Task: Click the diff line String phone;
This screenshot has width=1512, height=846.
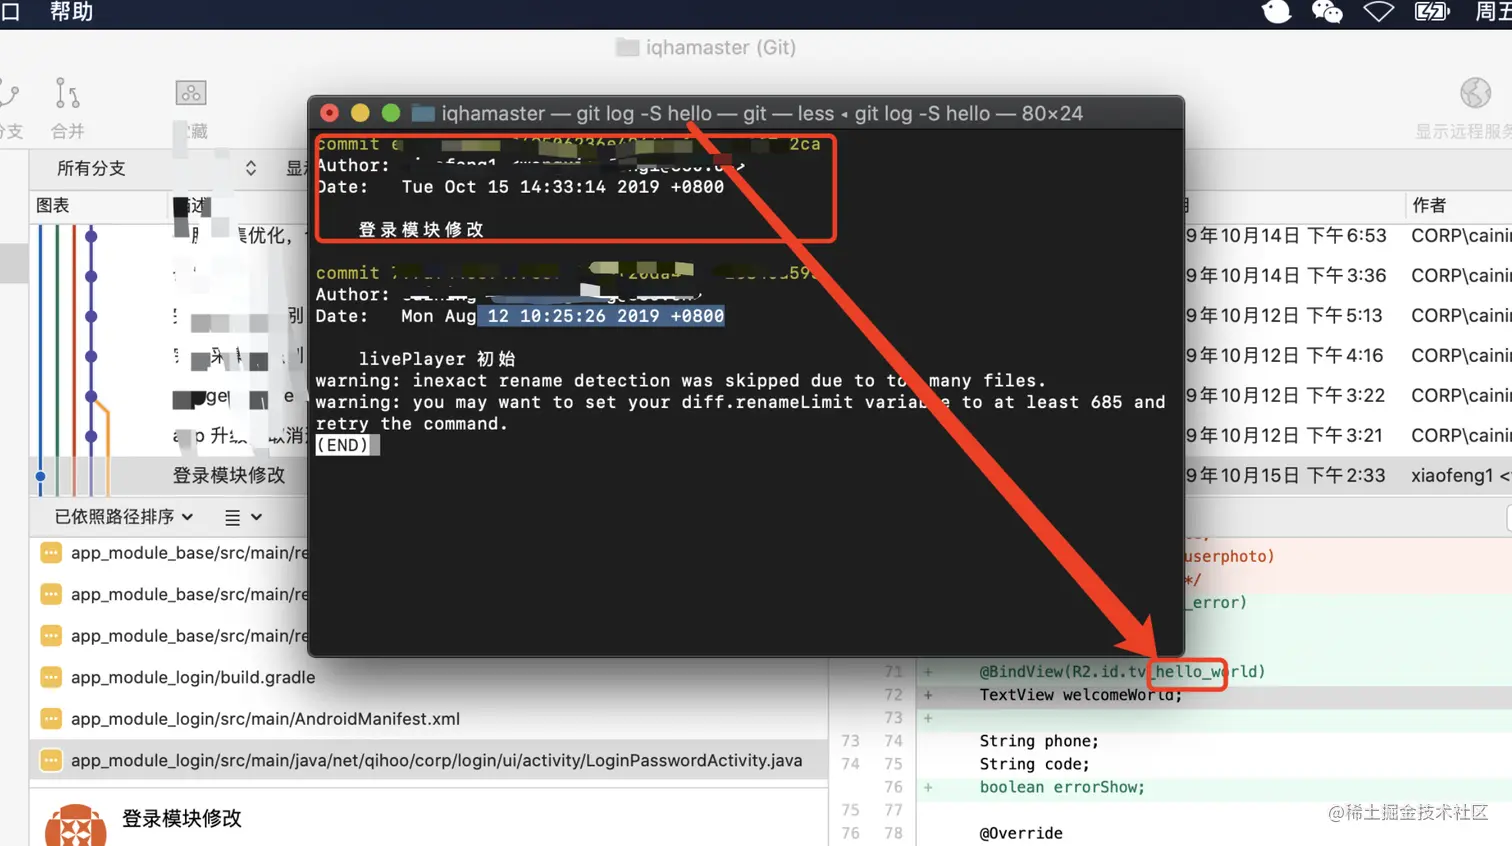Action: point(1039,741)
